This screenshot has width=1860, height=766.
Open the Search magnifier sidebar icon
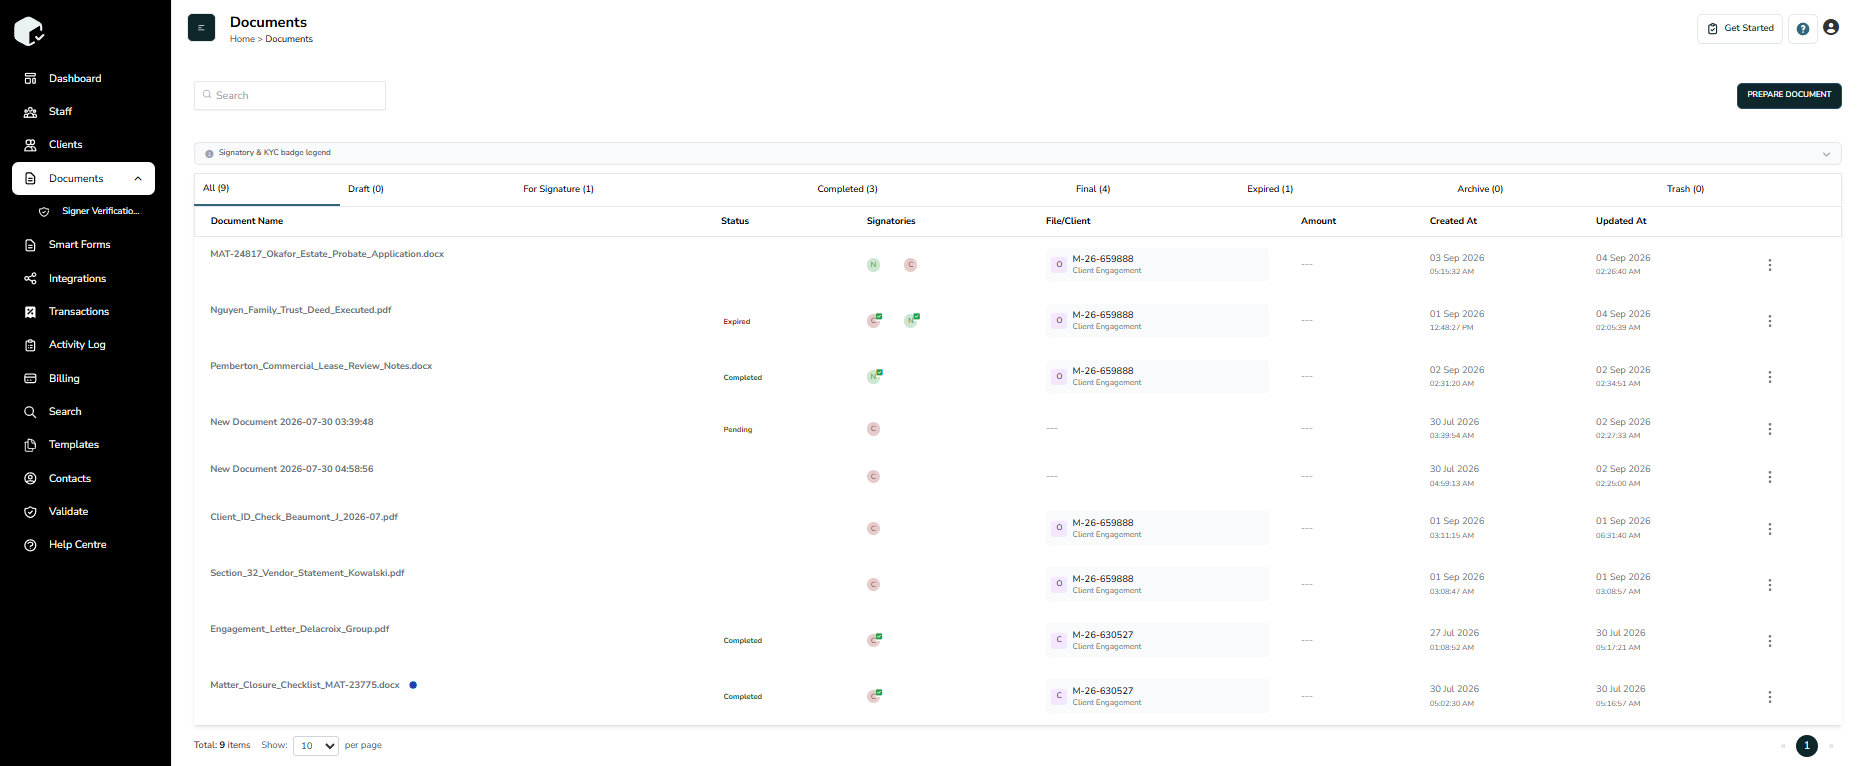coord(30,412)
